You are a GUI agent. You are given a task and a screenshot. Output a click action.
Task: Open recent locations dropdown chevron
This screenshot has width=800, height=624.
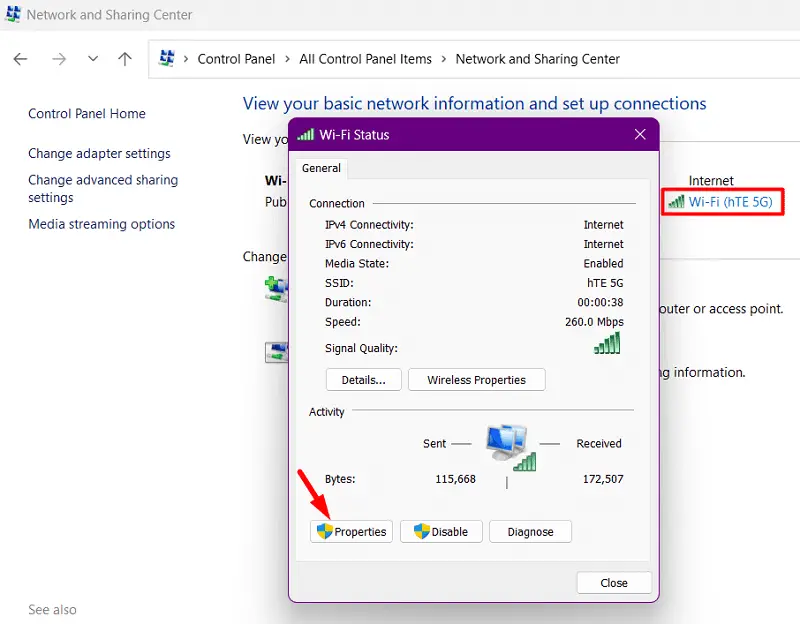pyautogui.click(x=93, y=59)
